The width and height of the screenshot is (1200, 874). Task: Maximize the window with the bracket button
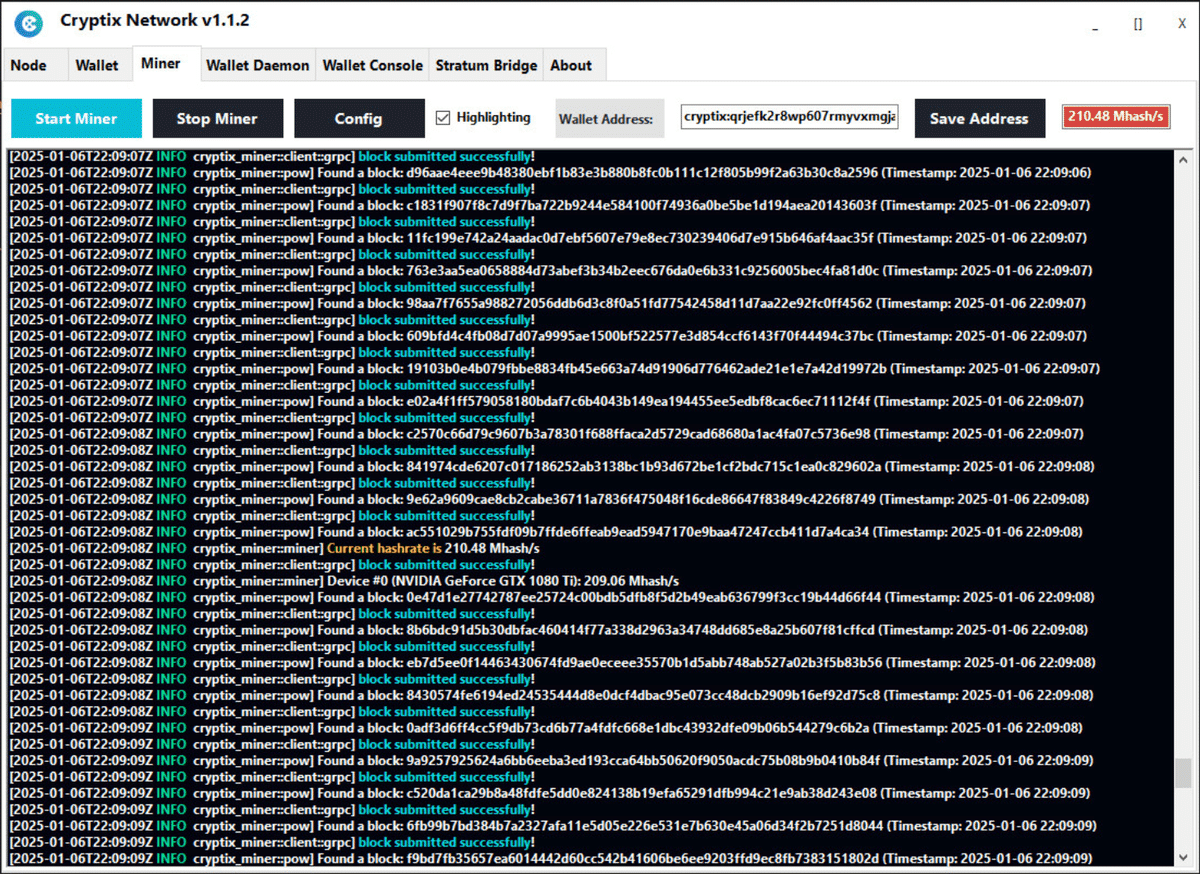coord(1138,23)
